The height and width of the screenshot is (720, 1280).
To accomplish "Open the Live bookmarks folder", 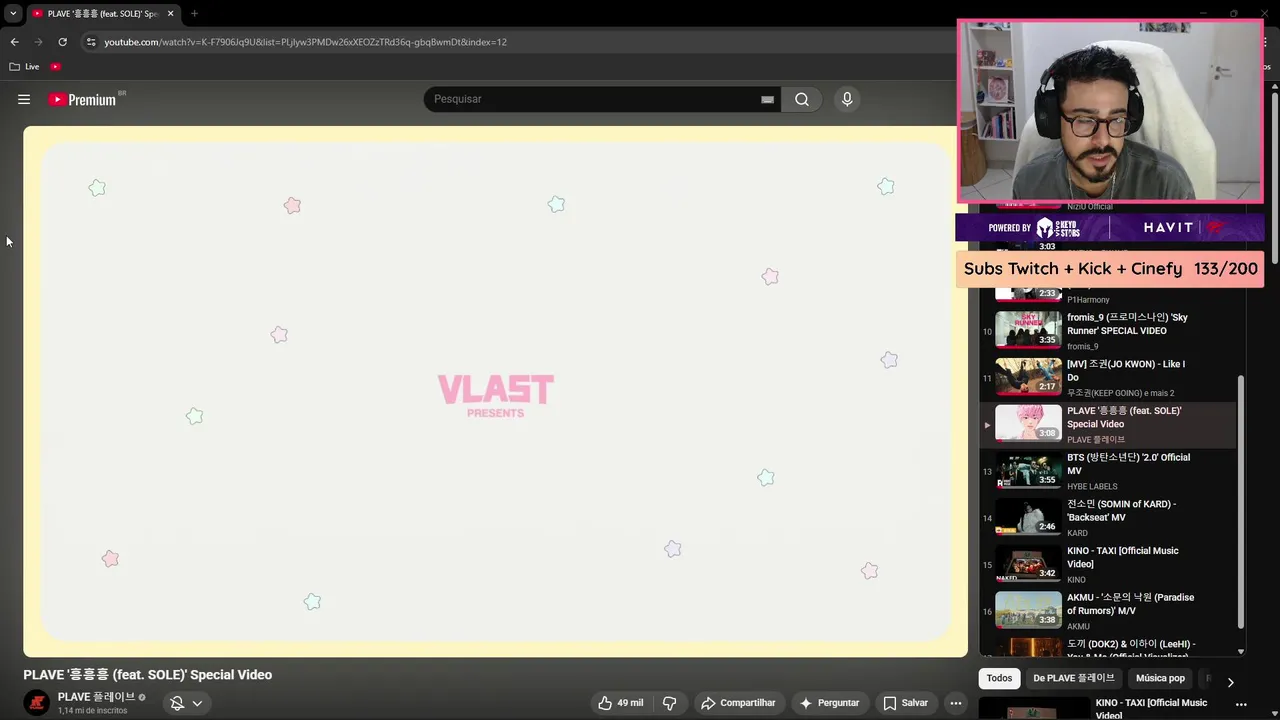I will 24,67.
